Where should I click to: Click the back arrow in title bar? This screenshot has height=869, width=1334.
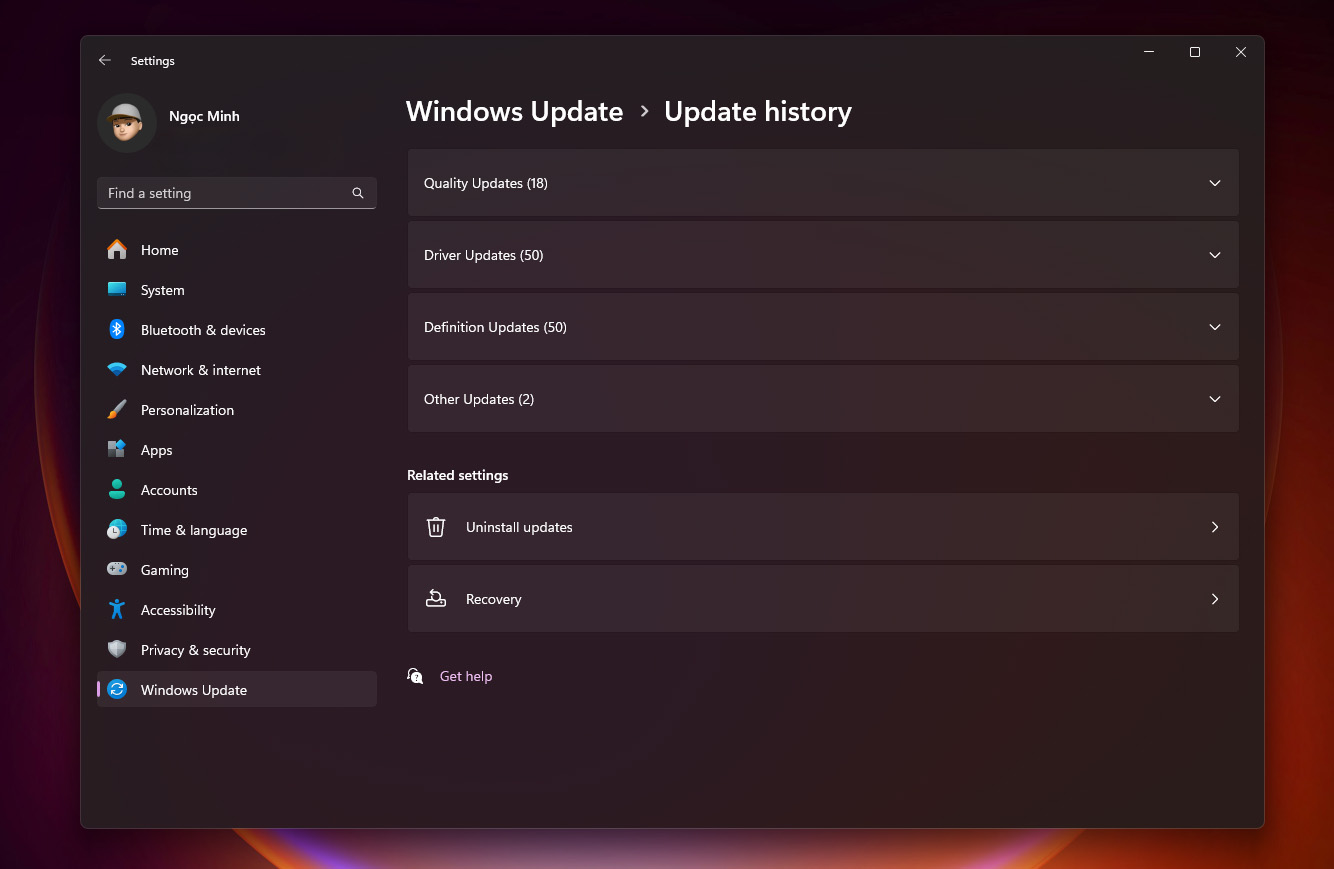click(x=104, y=61)
